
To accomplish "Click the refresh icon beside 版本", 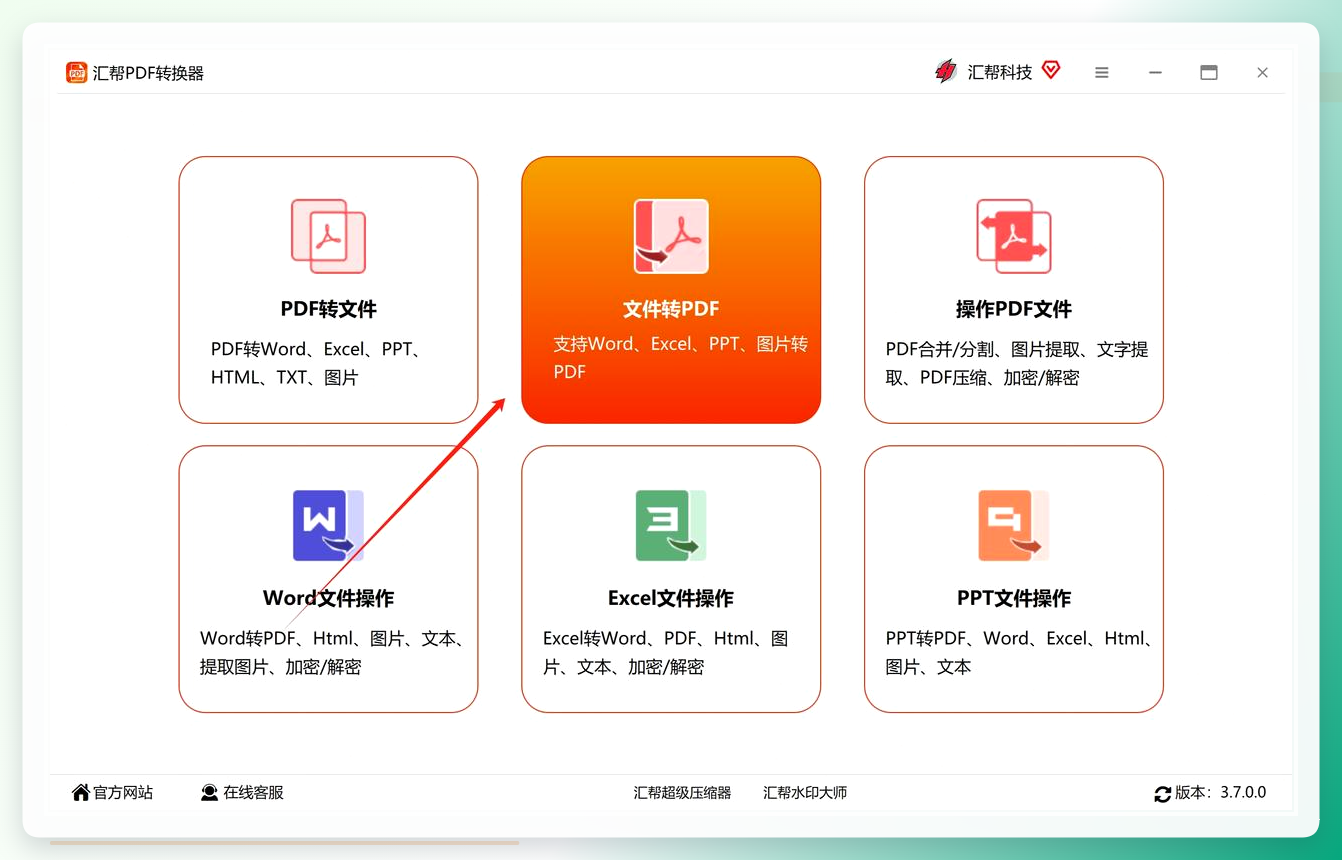I will click(1162, 793).
